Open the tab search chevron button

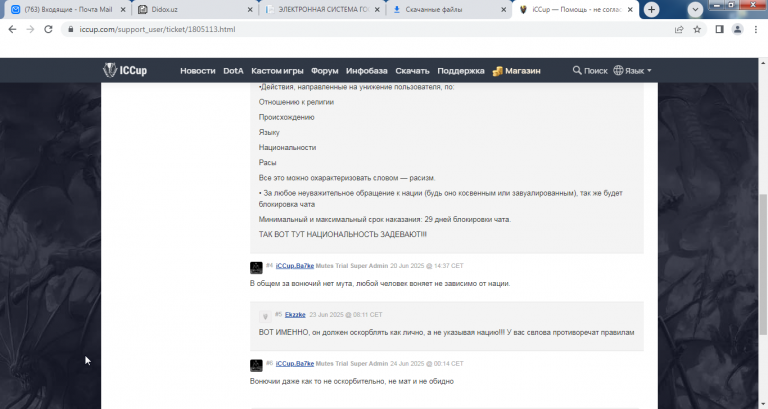click(x=695, y=9)
